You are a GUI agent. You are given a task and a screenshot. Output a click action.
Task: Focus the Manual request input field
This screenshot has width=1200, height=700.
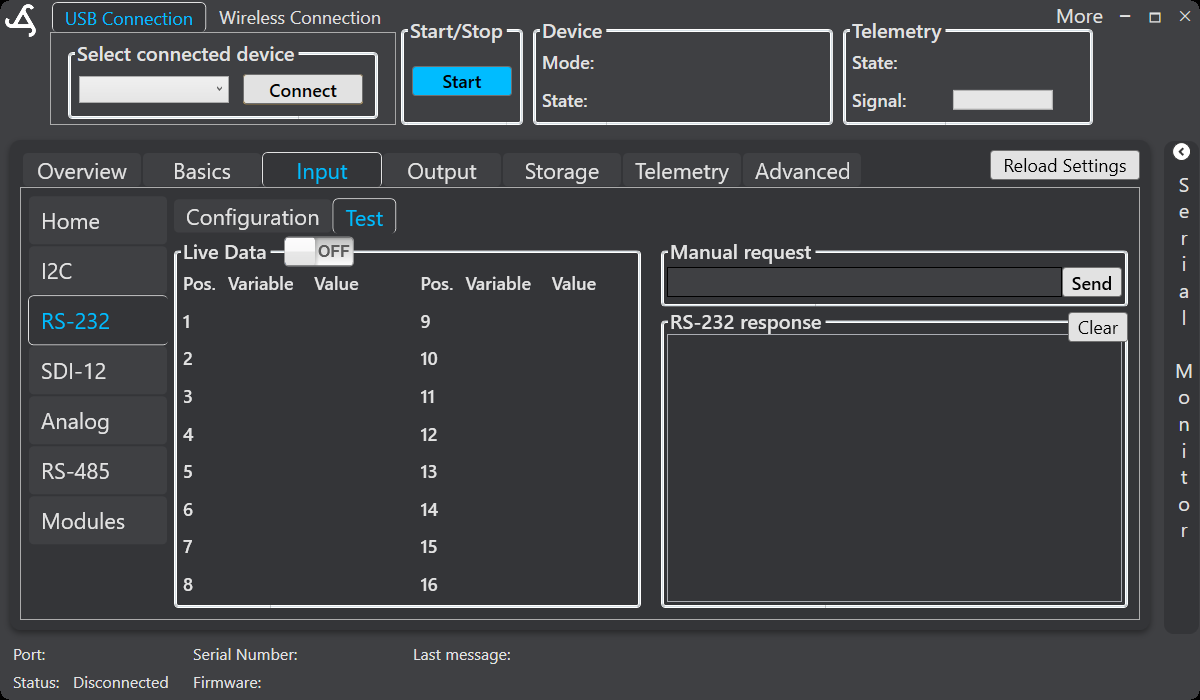pos(864,283)
